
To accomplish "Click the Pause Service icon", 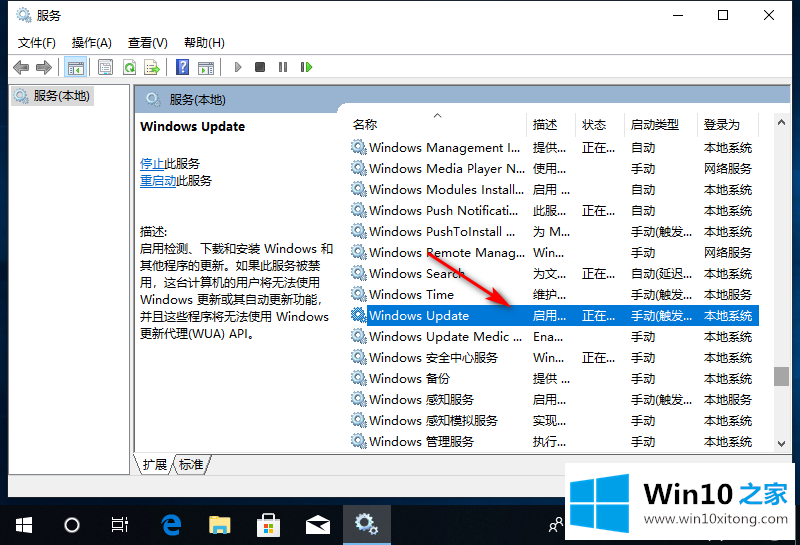I will (x=283, y=67).
